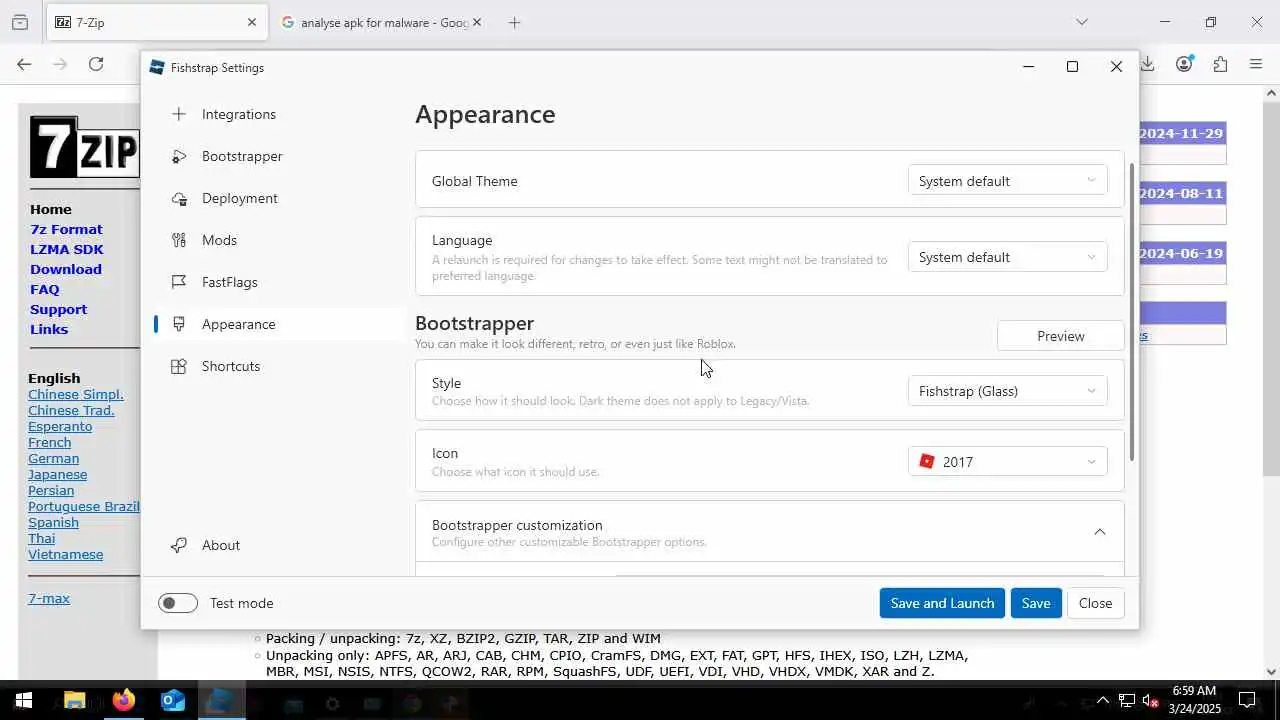Click the About question icon
Screen dimensions: 1280x720
179,545
